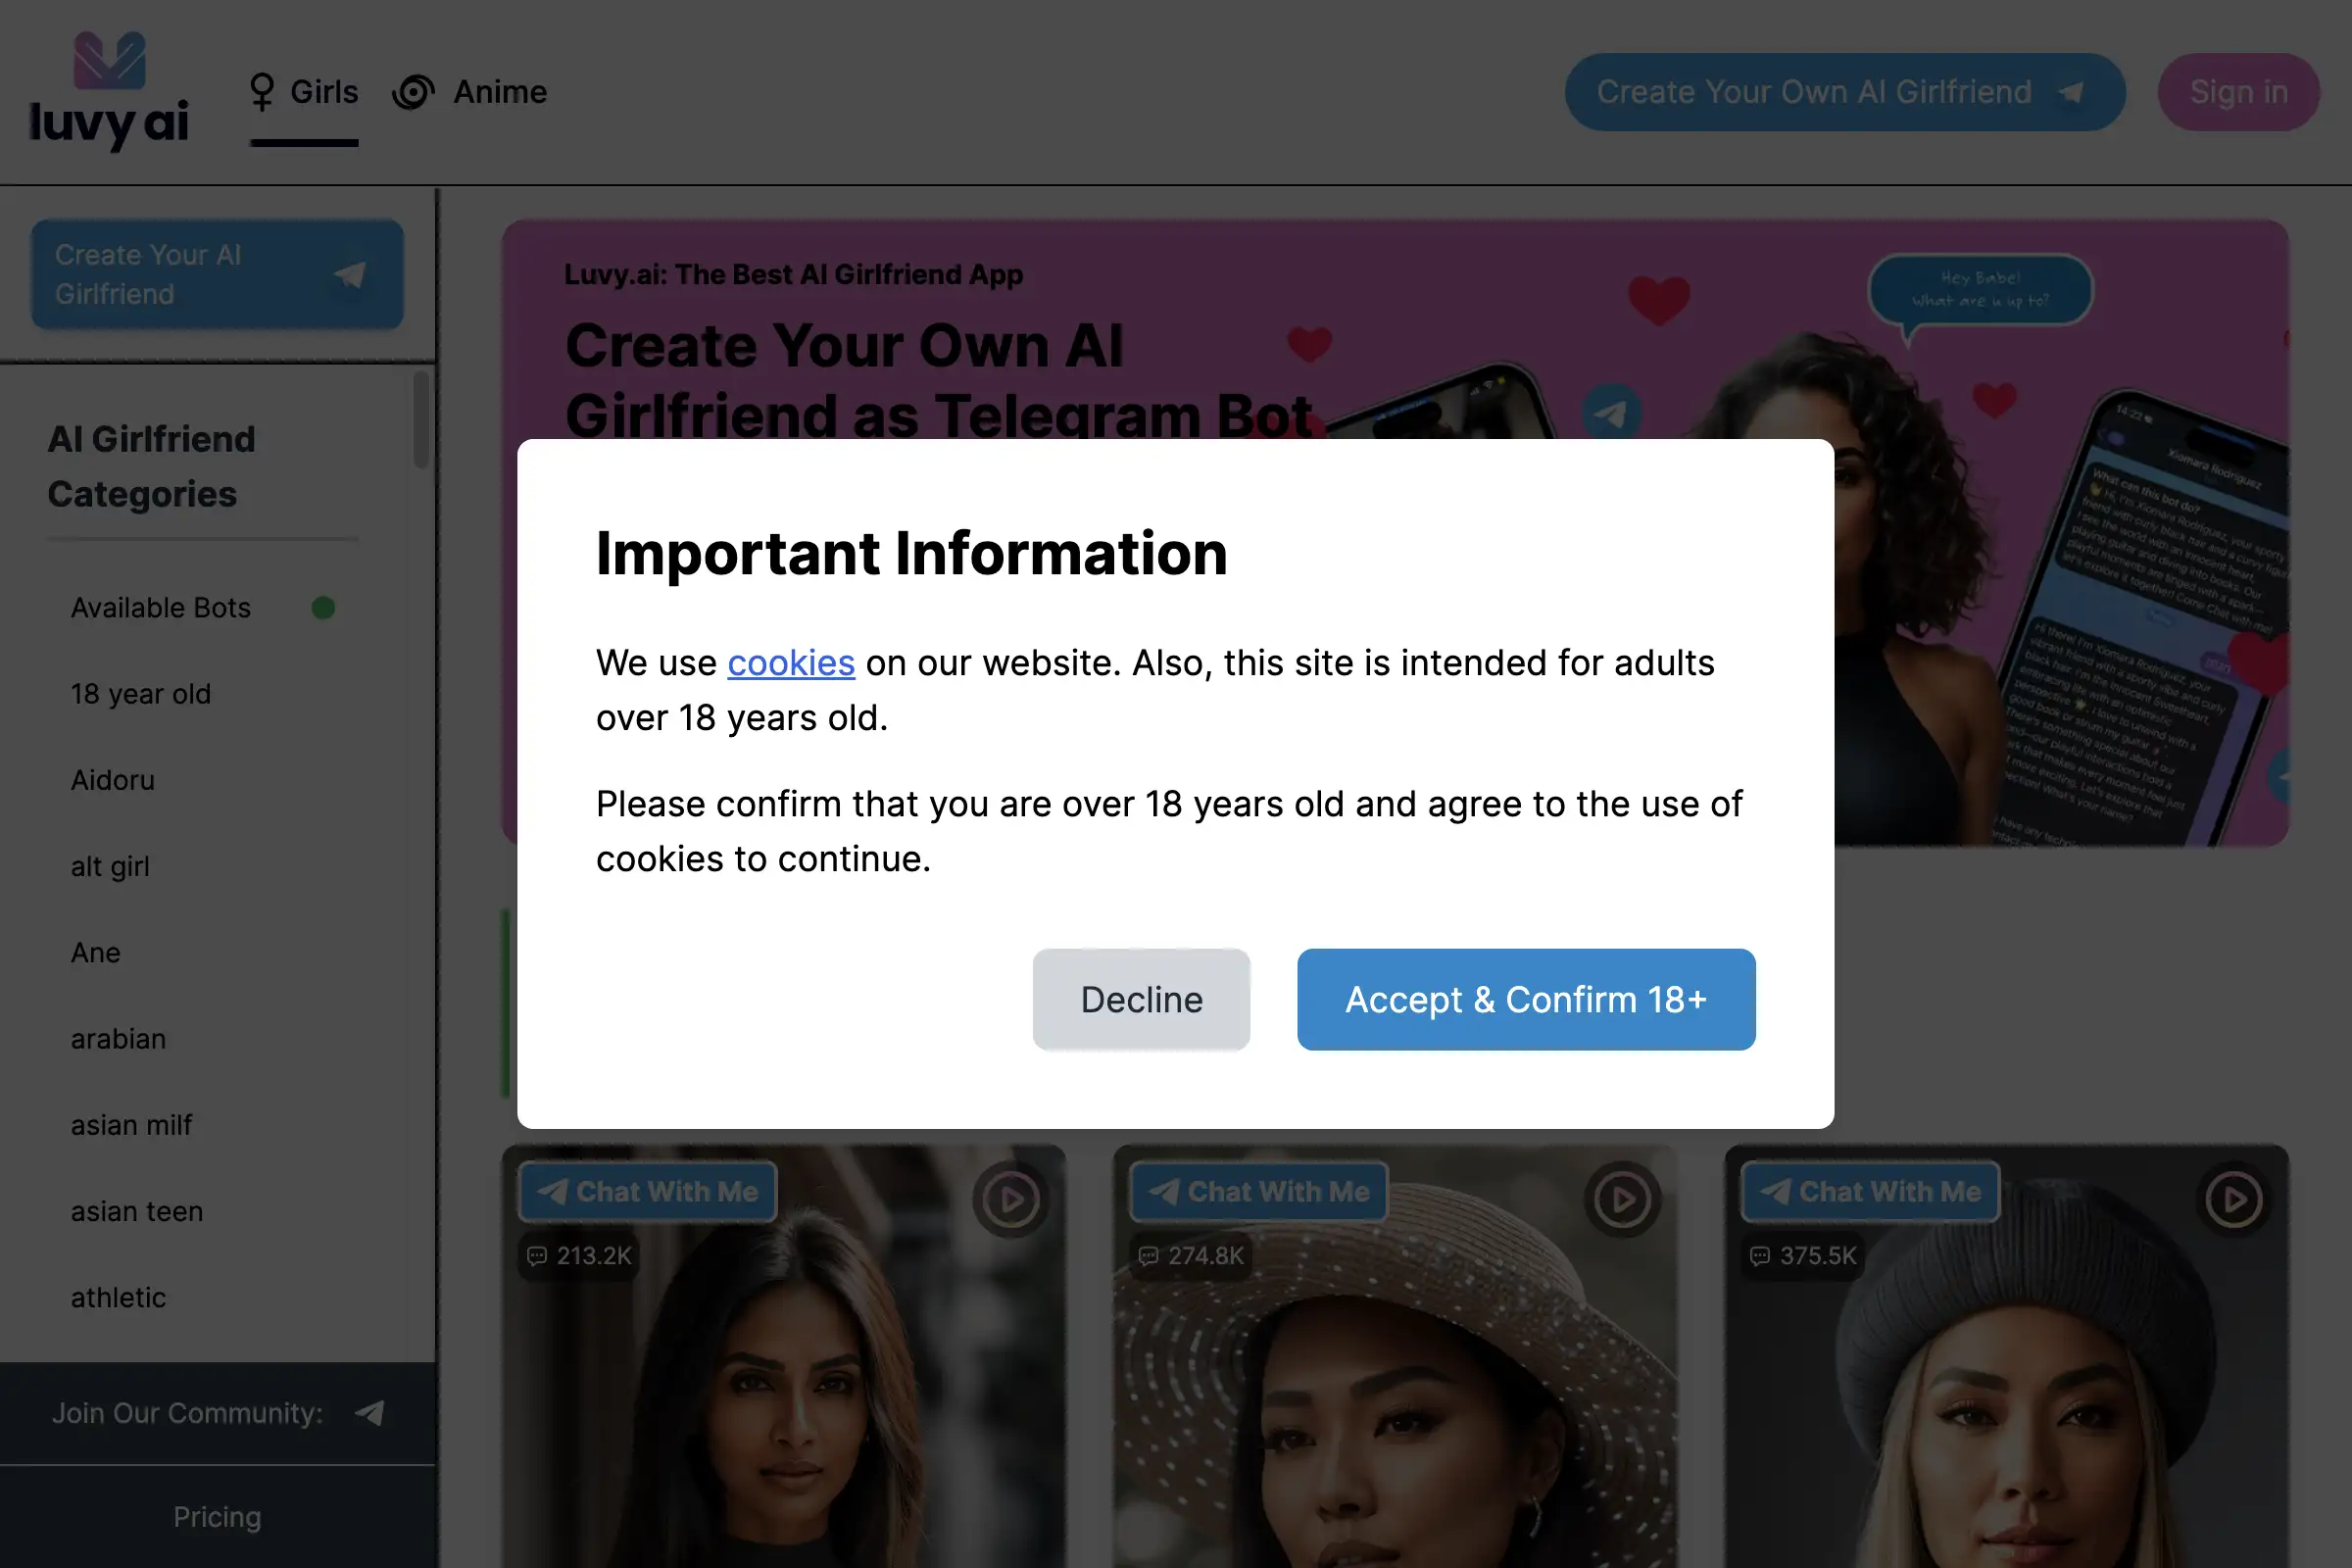
Task: Click the Telegram icon beside Join Our Community
Action: 369,1414
